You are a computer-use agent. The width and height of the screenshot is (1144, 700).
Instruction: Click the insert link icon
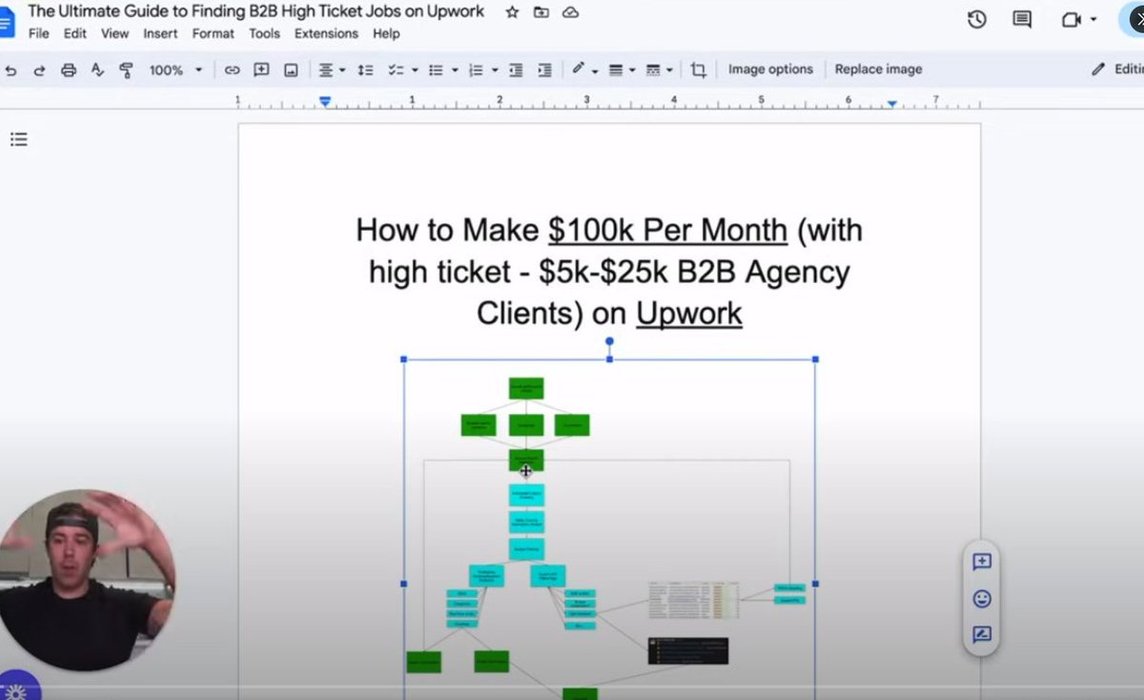tap(232, 70)
